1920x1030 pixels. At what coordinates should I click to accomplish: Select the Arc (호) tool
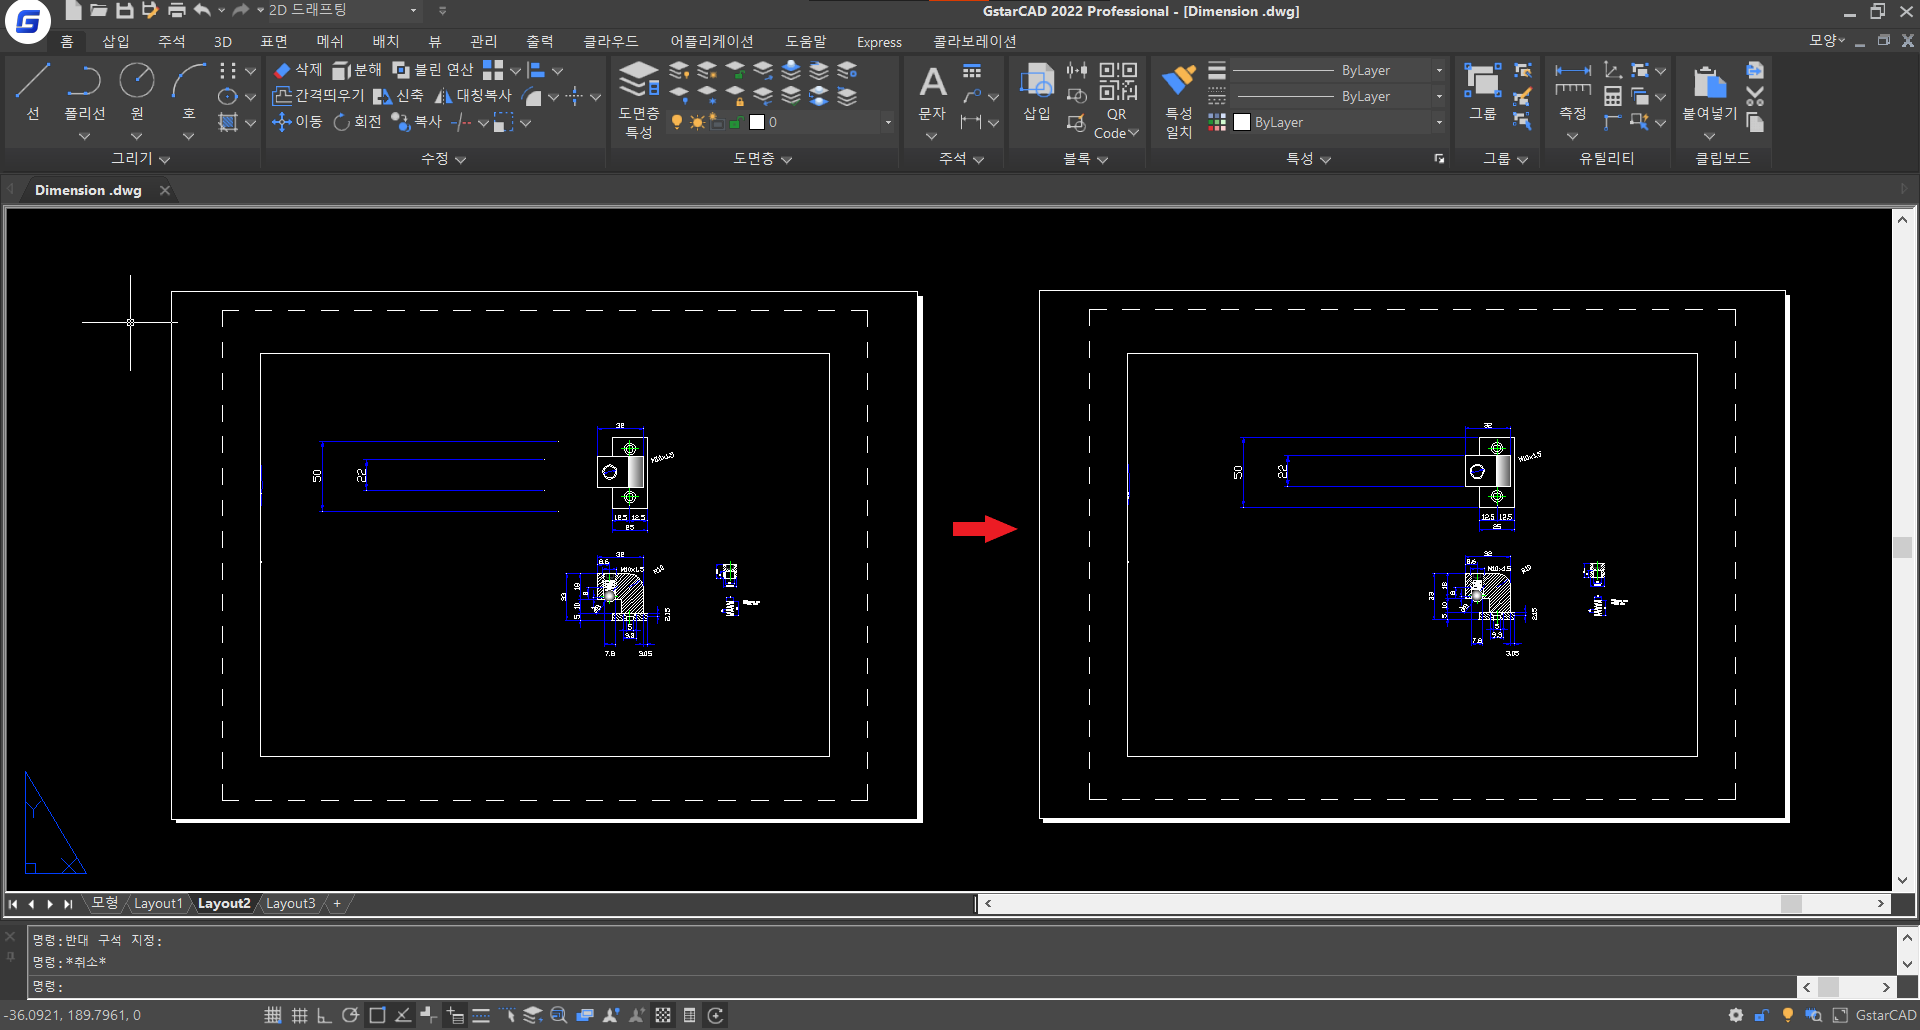click(188, 91)
